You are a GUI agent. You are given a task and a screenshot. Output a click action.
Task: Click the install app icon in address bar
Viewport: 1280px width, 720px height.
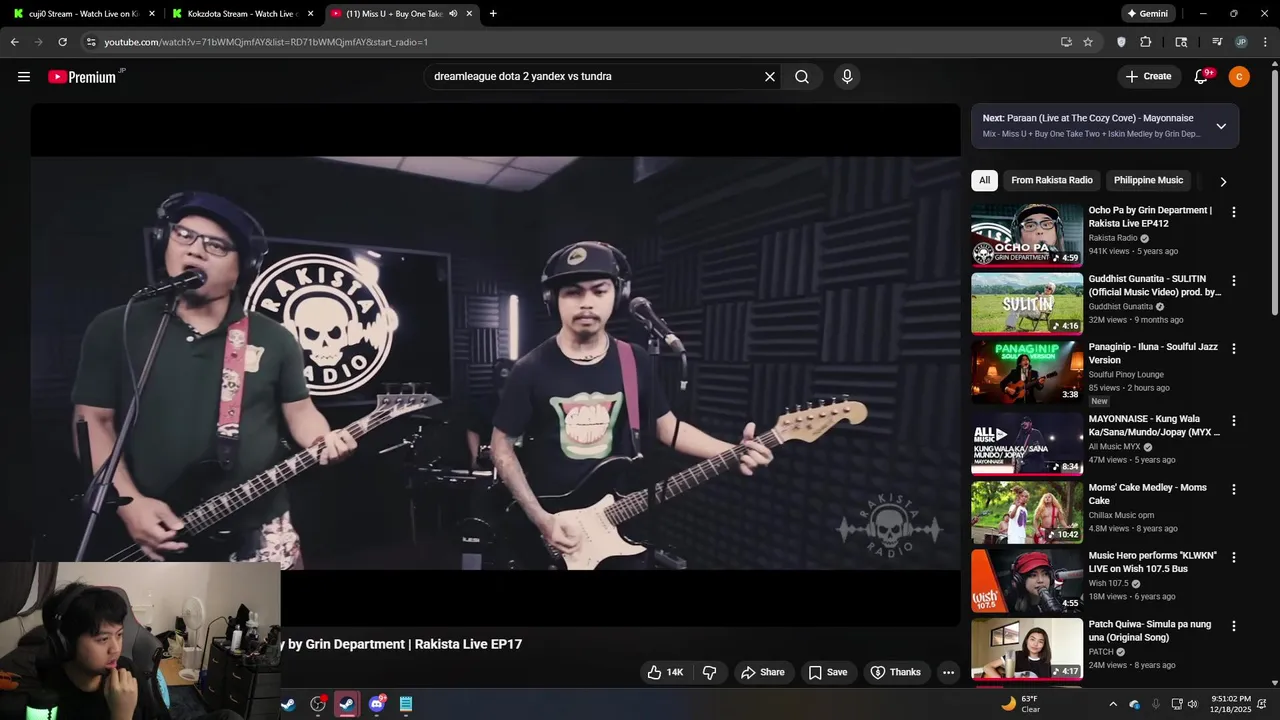click(x=1066, y=42)
